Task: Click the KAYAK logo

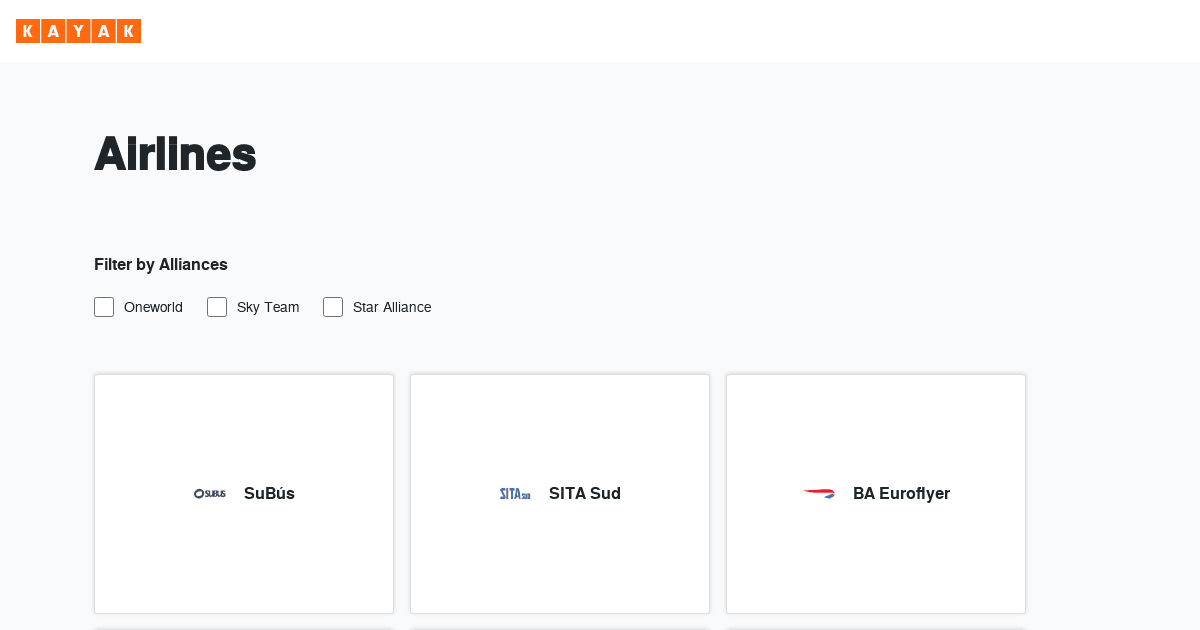Action: [78, 31]
